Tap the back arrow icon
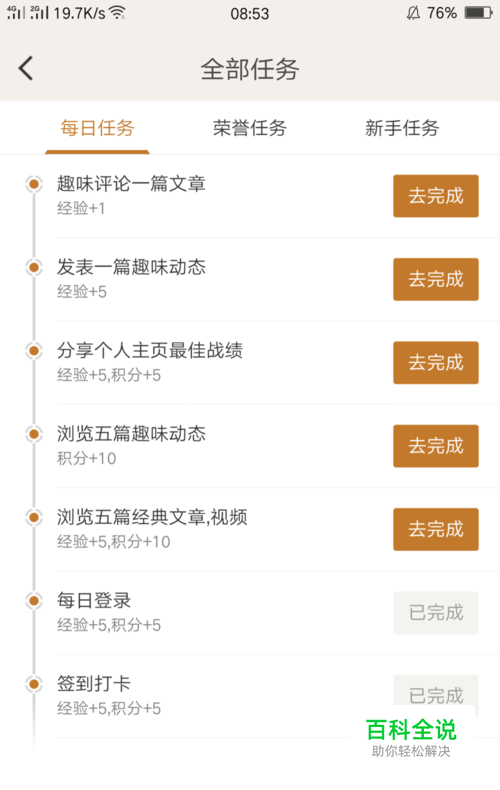The image size is (500, 790). point(26,68)
